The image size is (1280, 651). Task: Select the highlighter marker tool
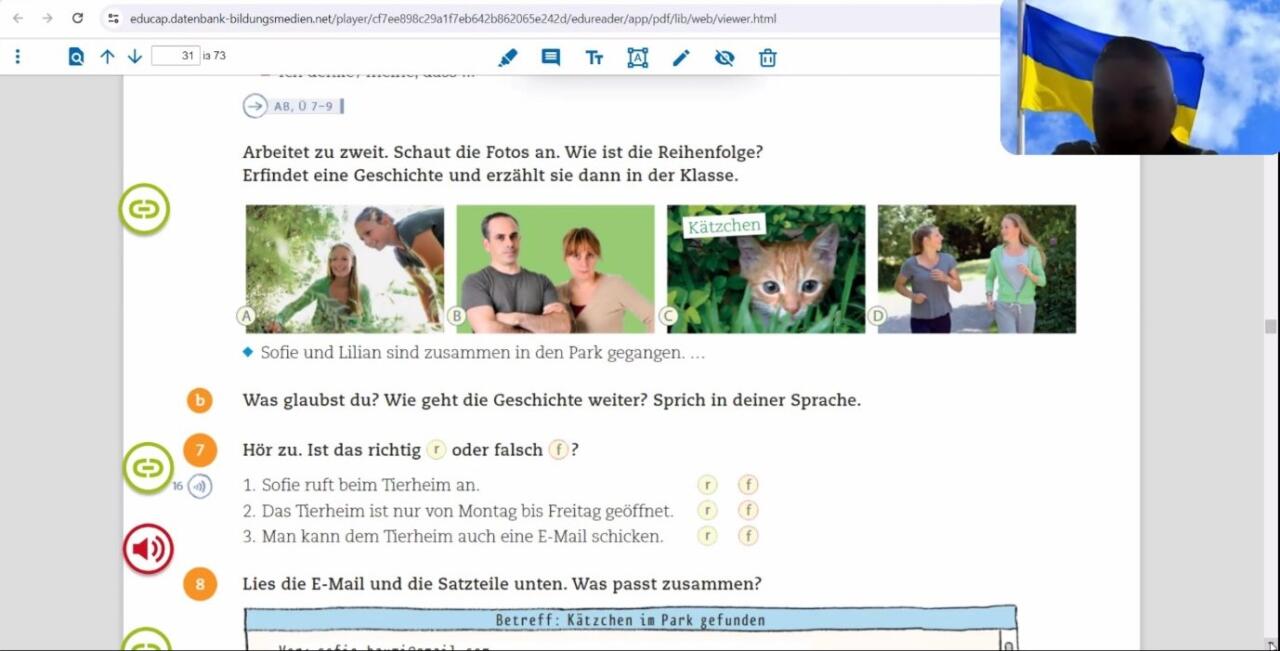[508, 58]
